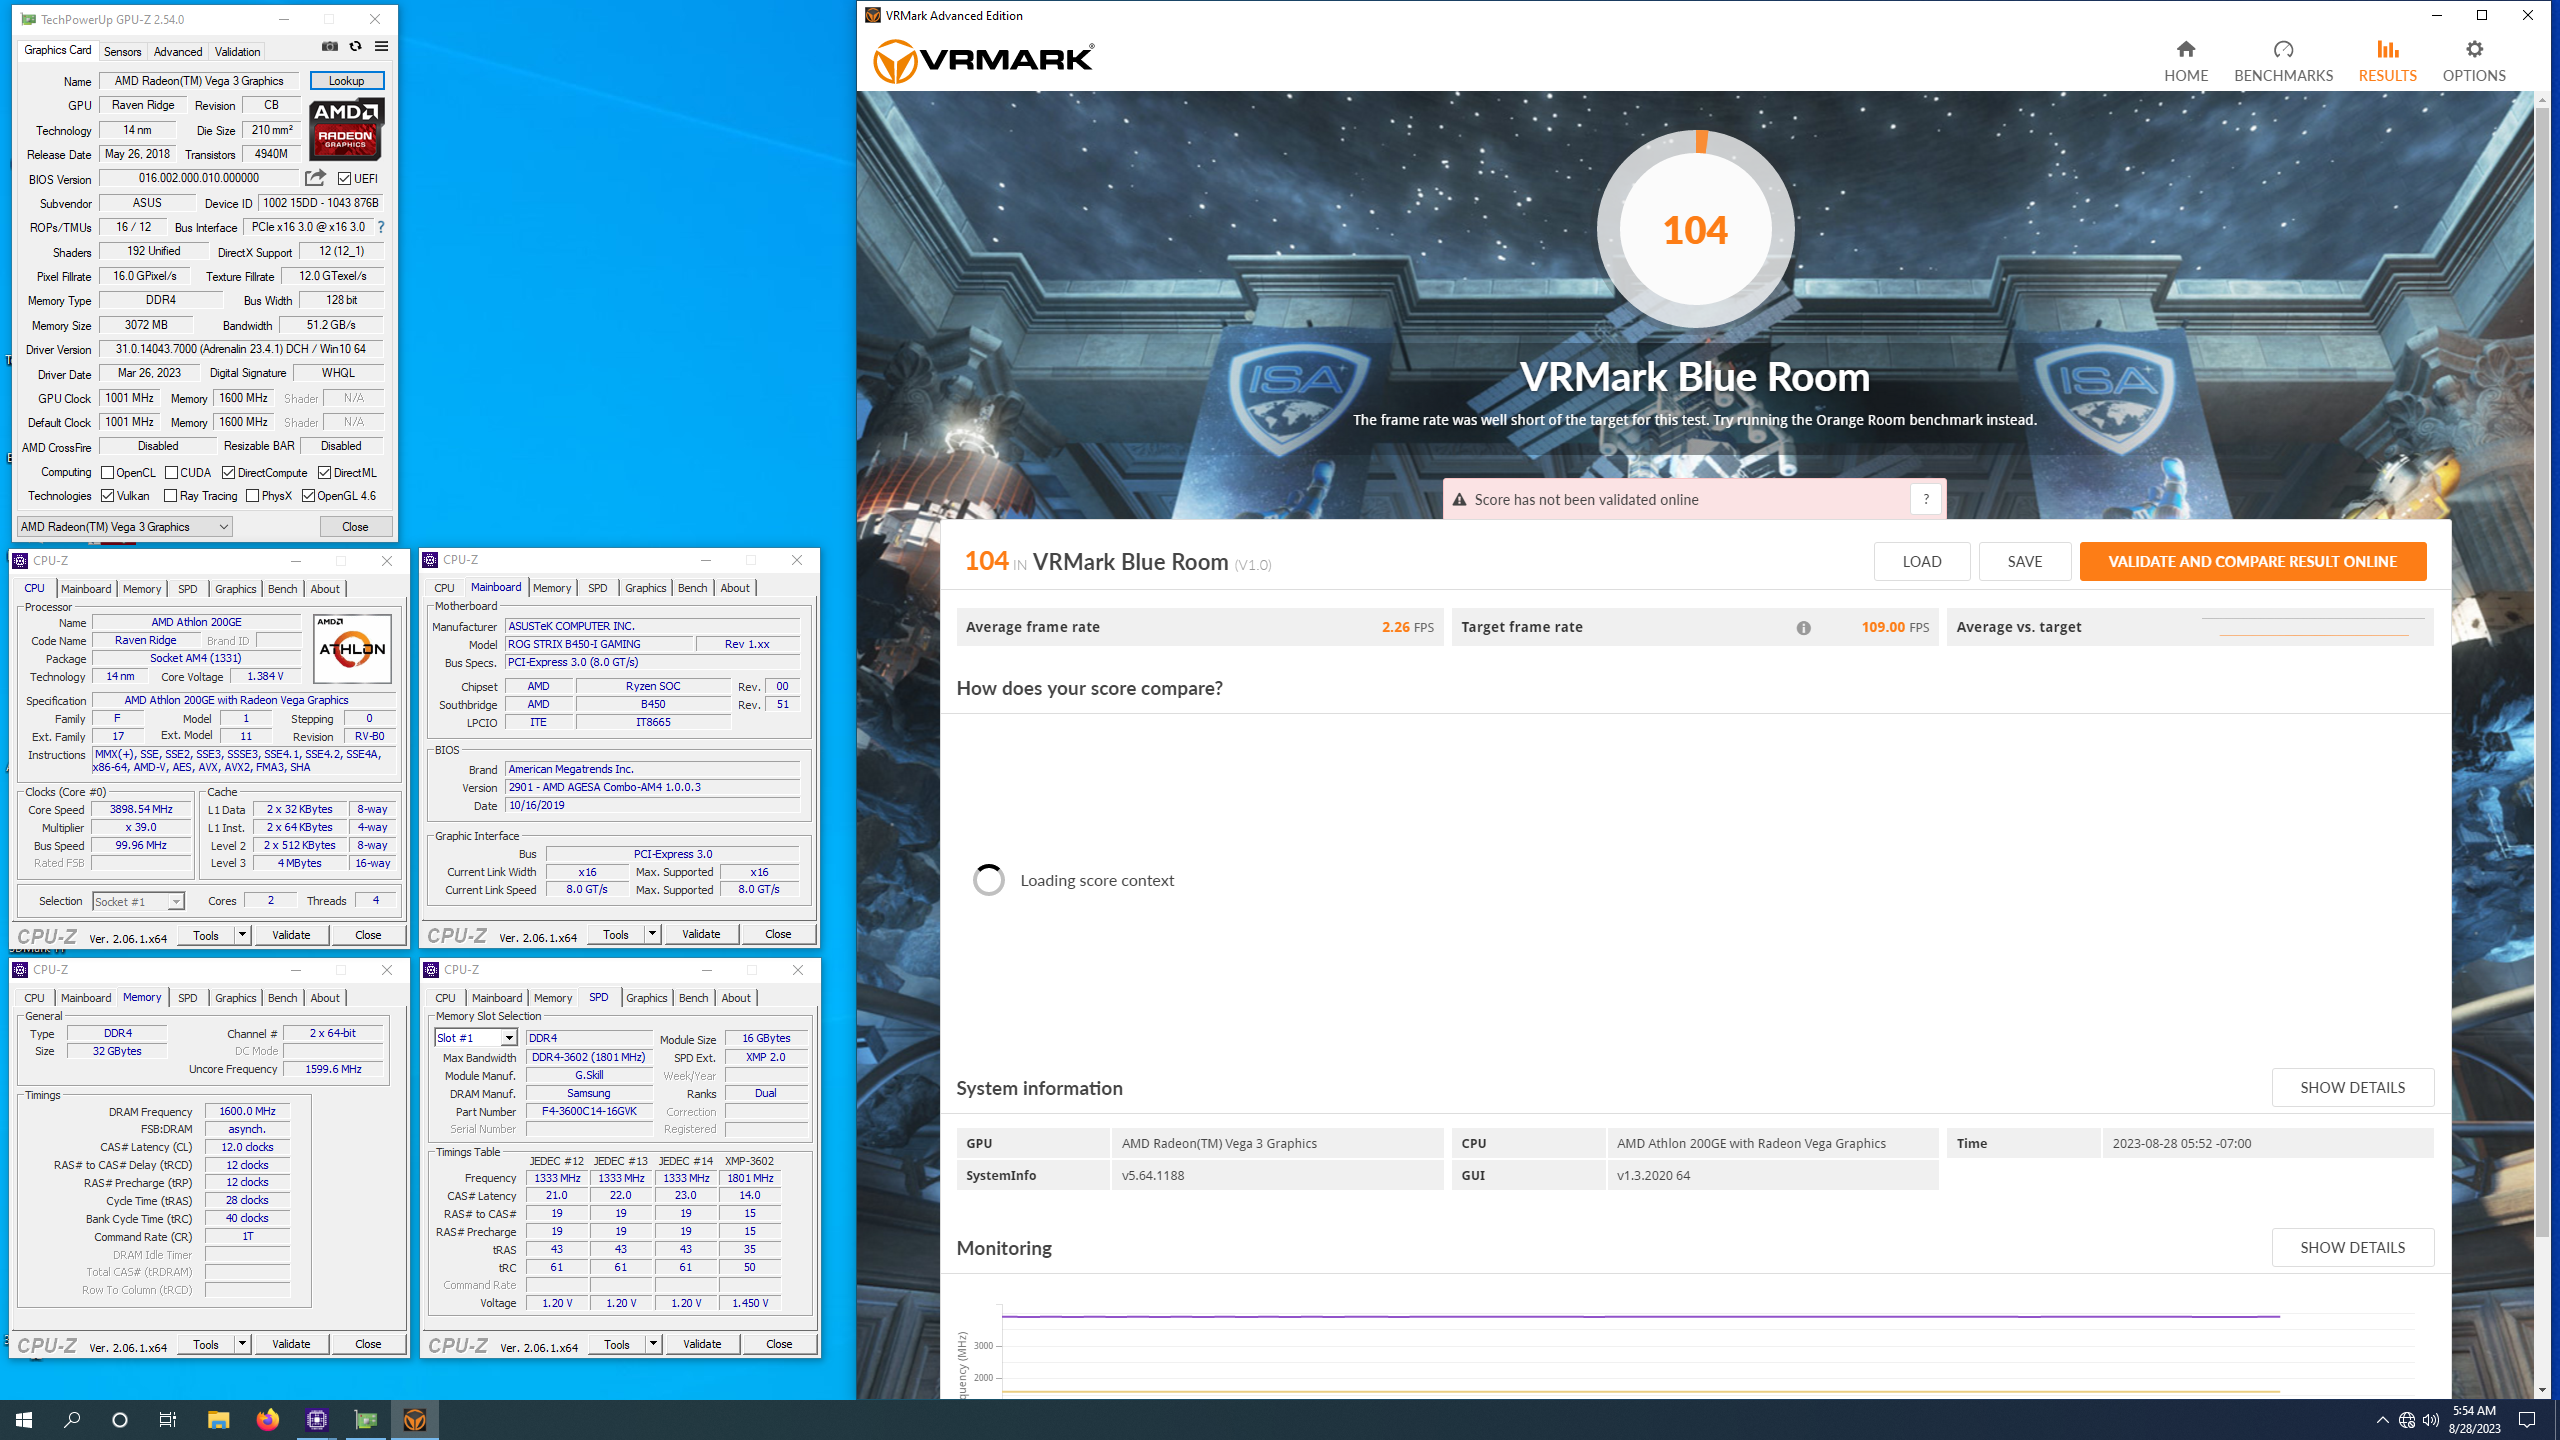The height and width of the screenshot is (1440, 2560).
Task: Click AMD Radeon Graphics logo in GPU-Z
Action: point(346,130)
